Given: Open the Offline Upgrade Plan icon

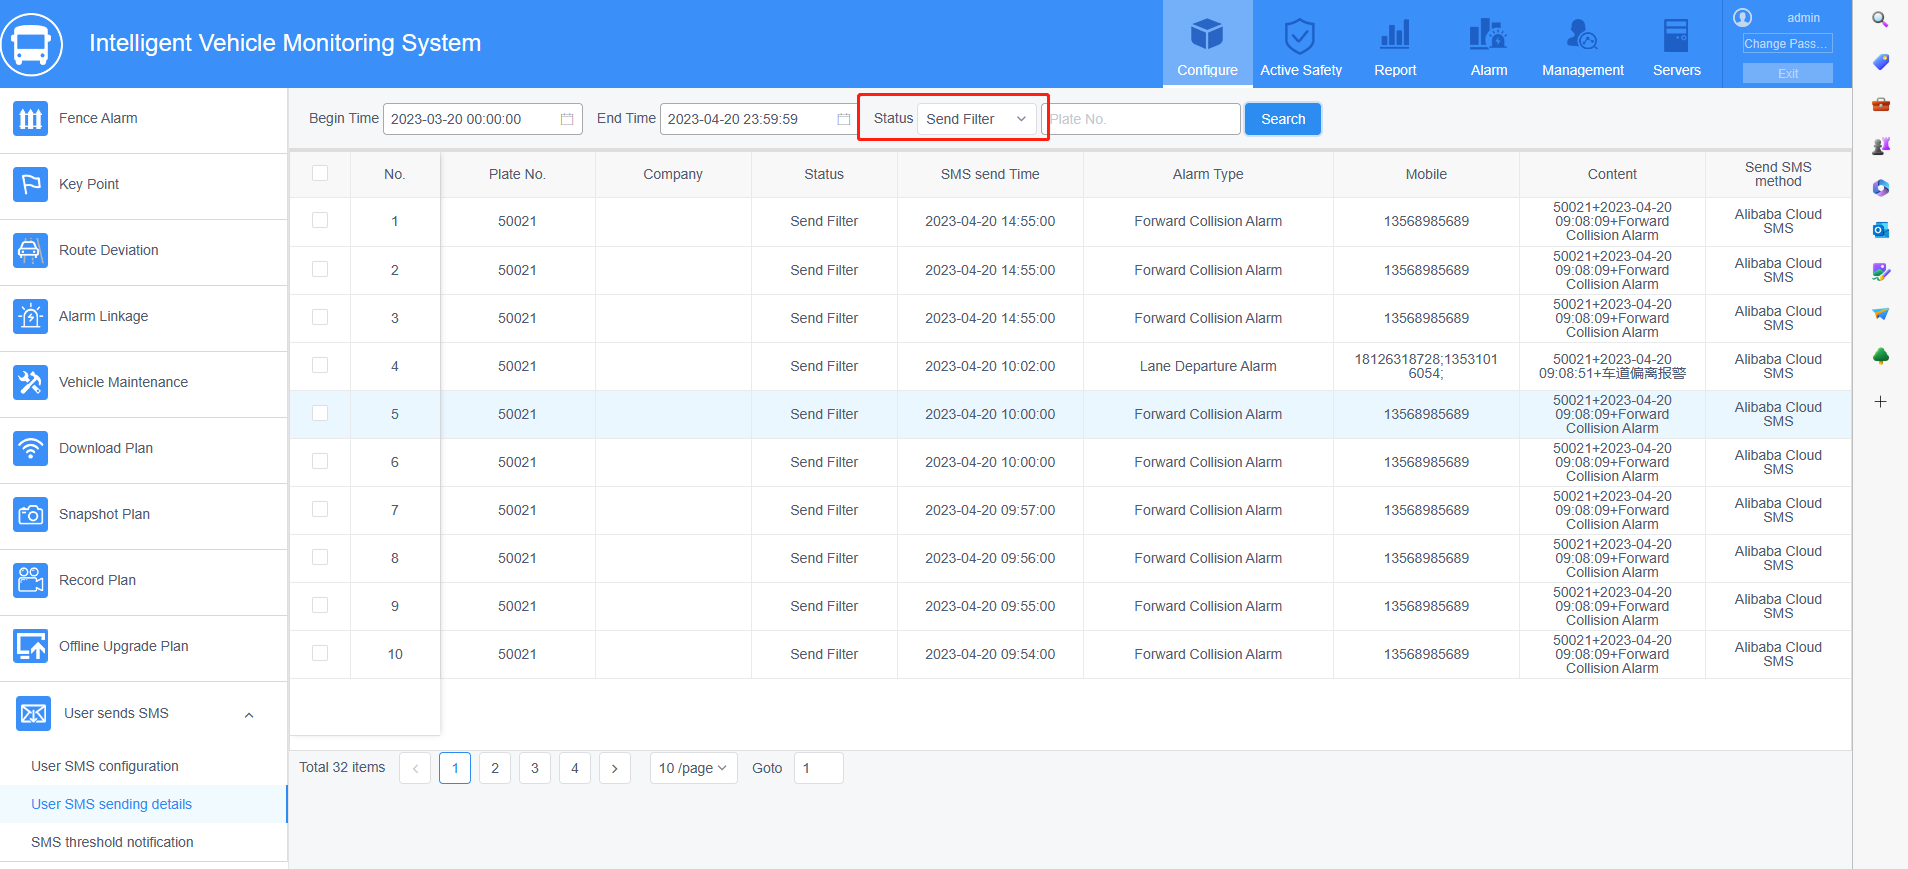Looking at the screenshot, I should click(31, 647).
